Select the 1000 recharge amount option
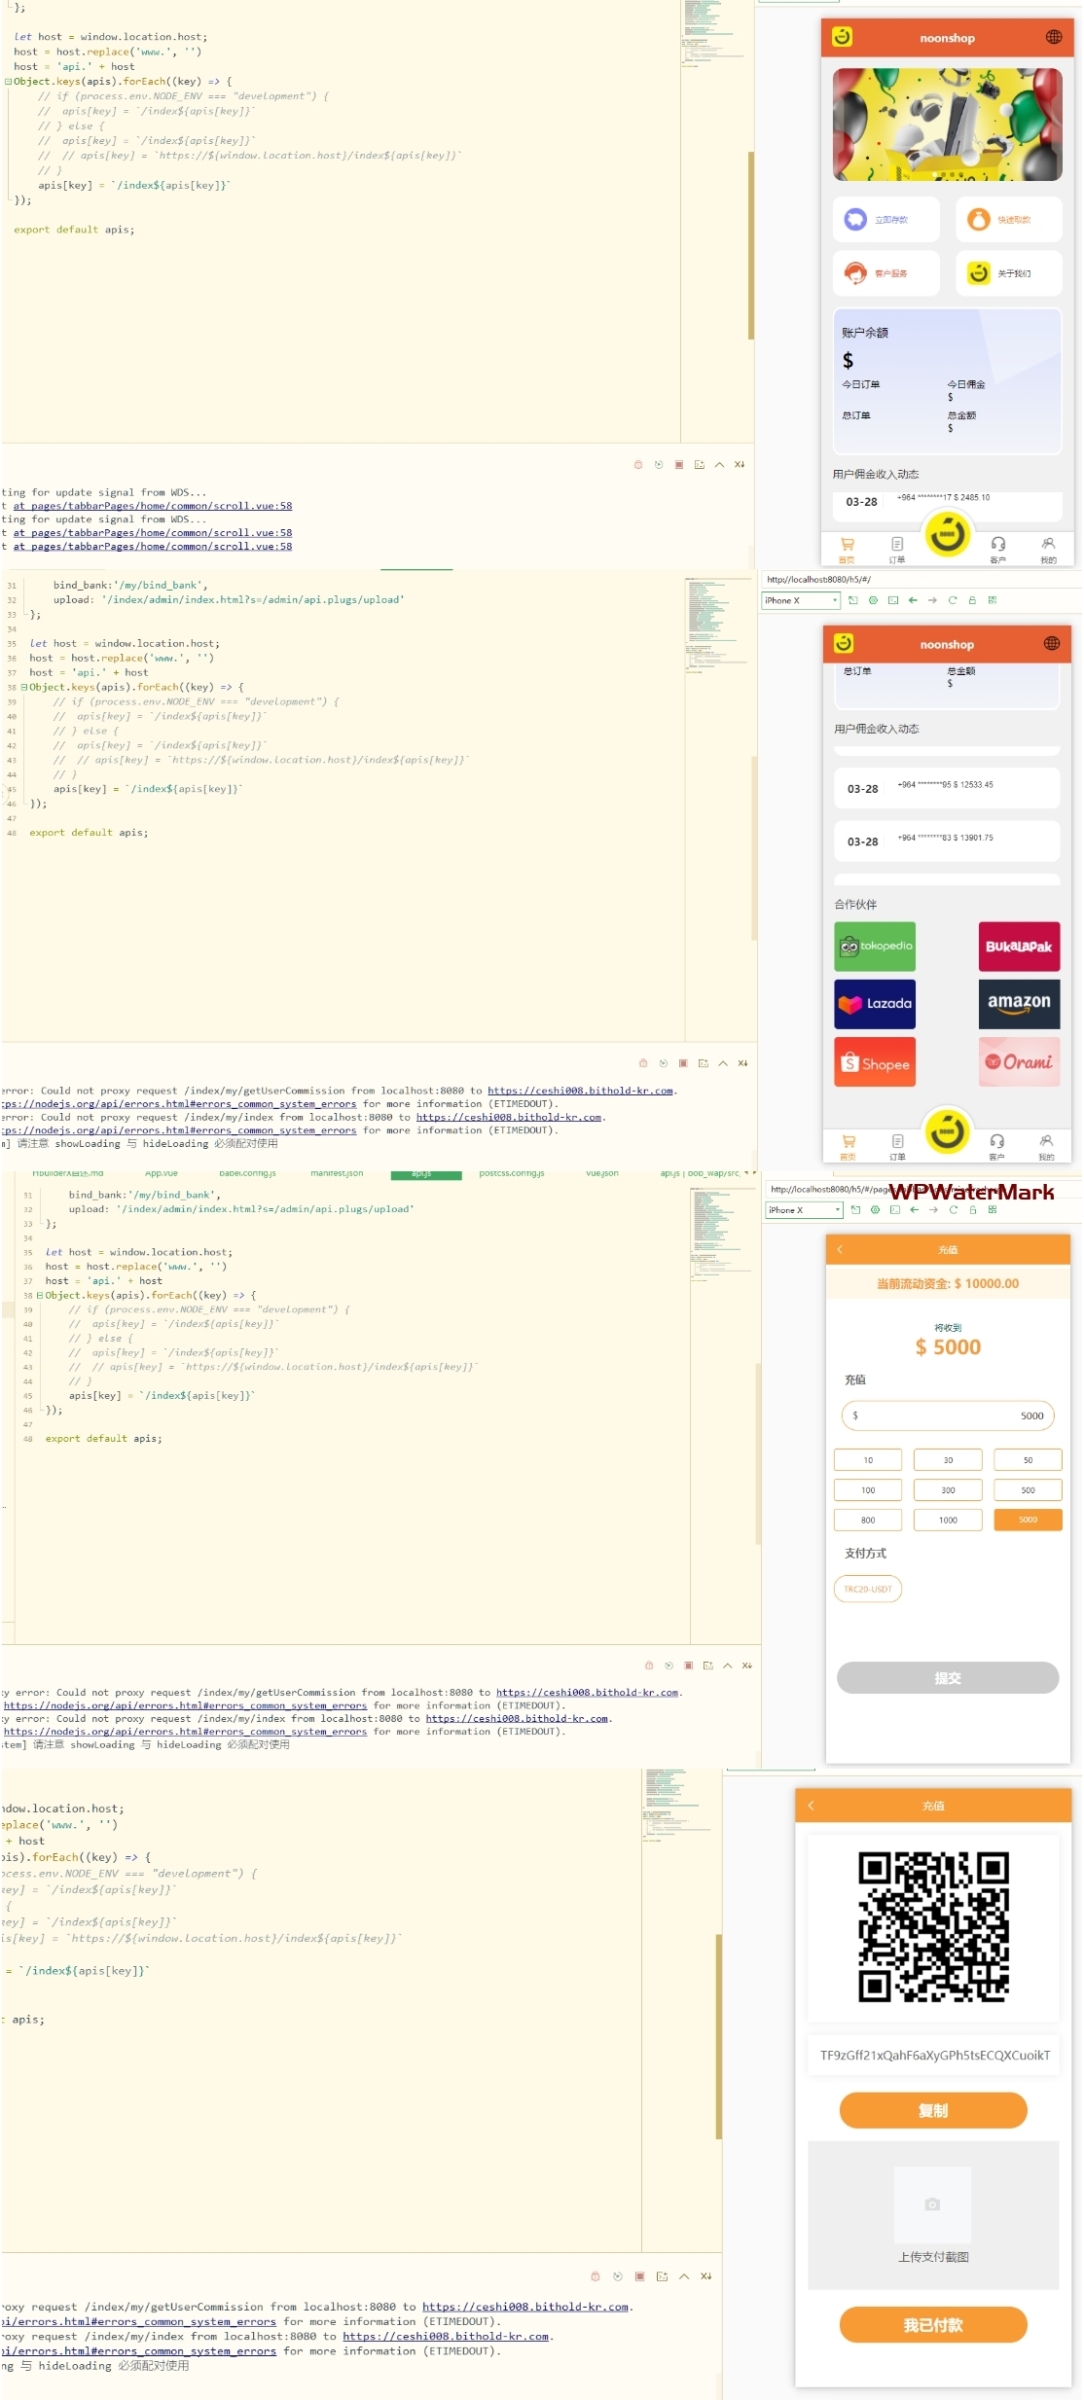 click(x=947, y=1520)
